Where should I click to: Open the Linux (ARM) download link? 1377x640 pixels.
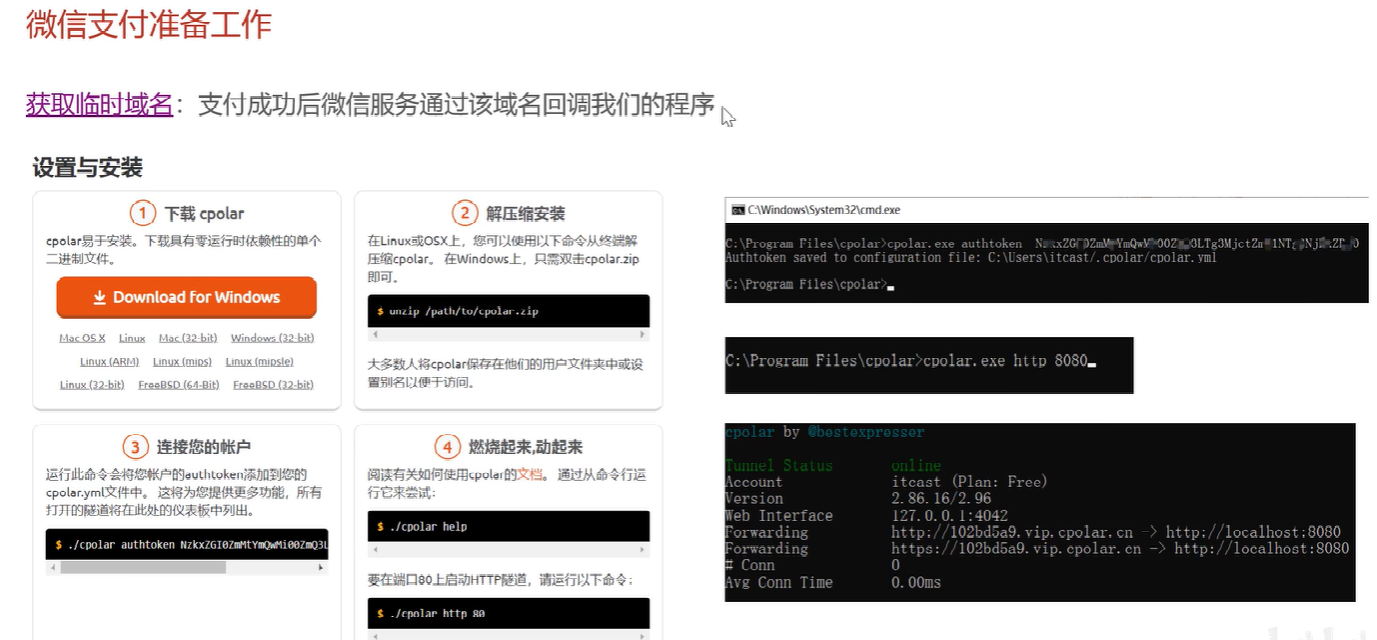pos(109,361)
